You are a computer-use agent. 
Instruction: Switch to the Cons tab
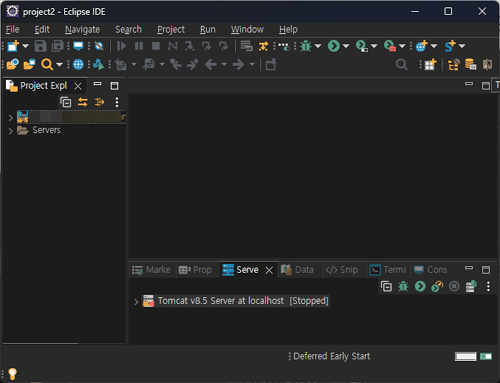tap(430, 270)
